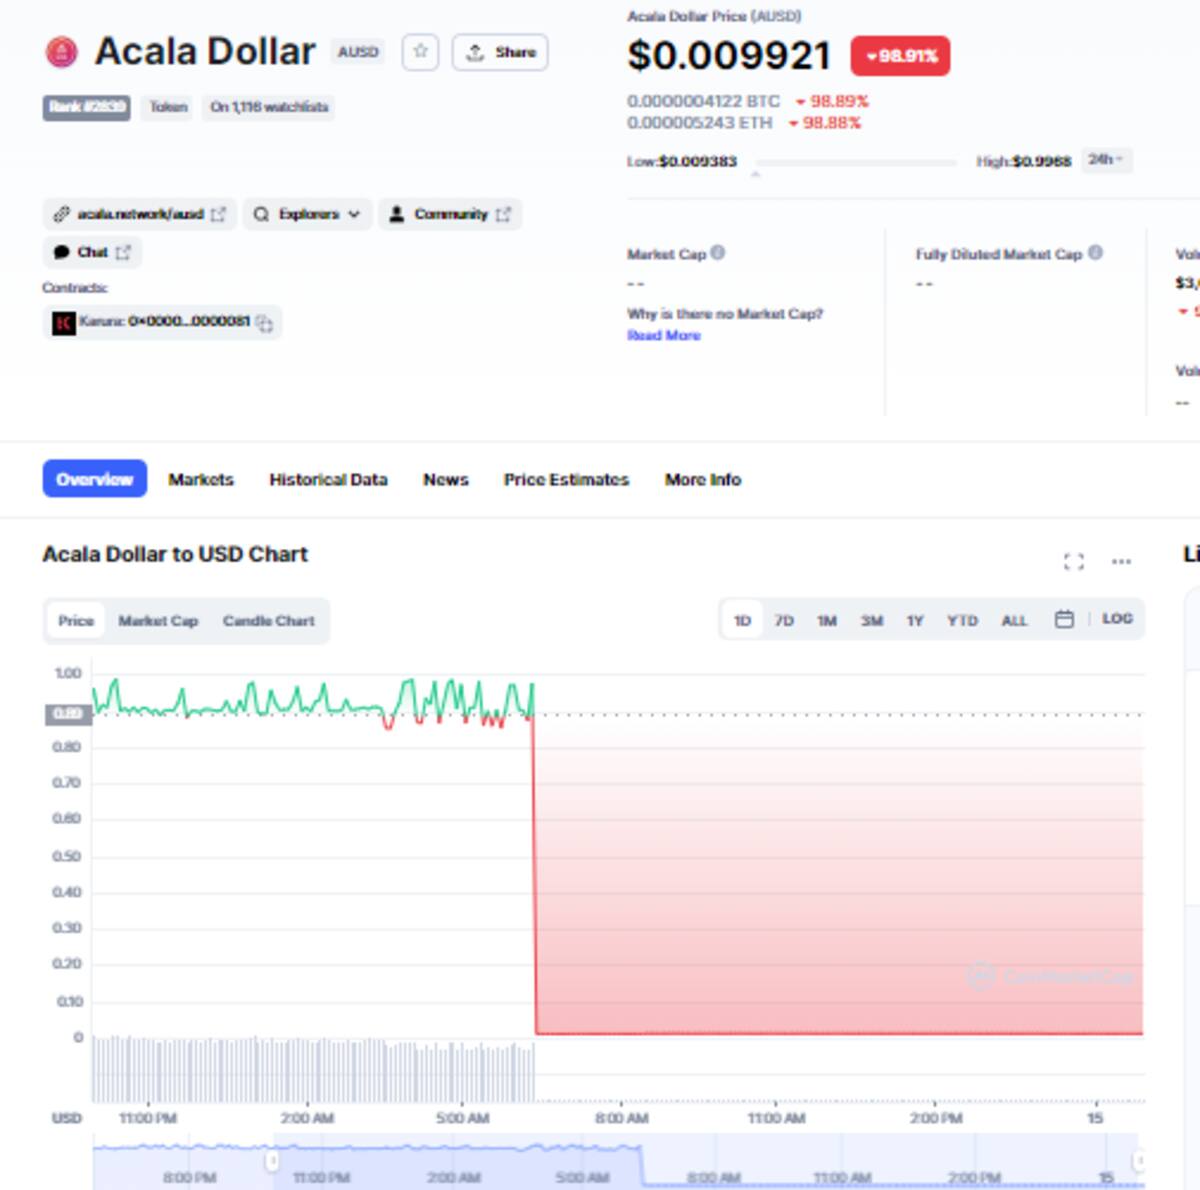Screen dimensions: 1200x1190
Task: Open the Price Estimates tab
Action: click(566, 479)
